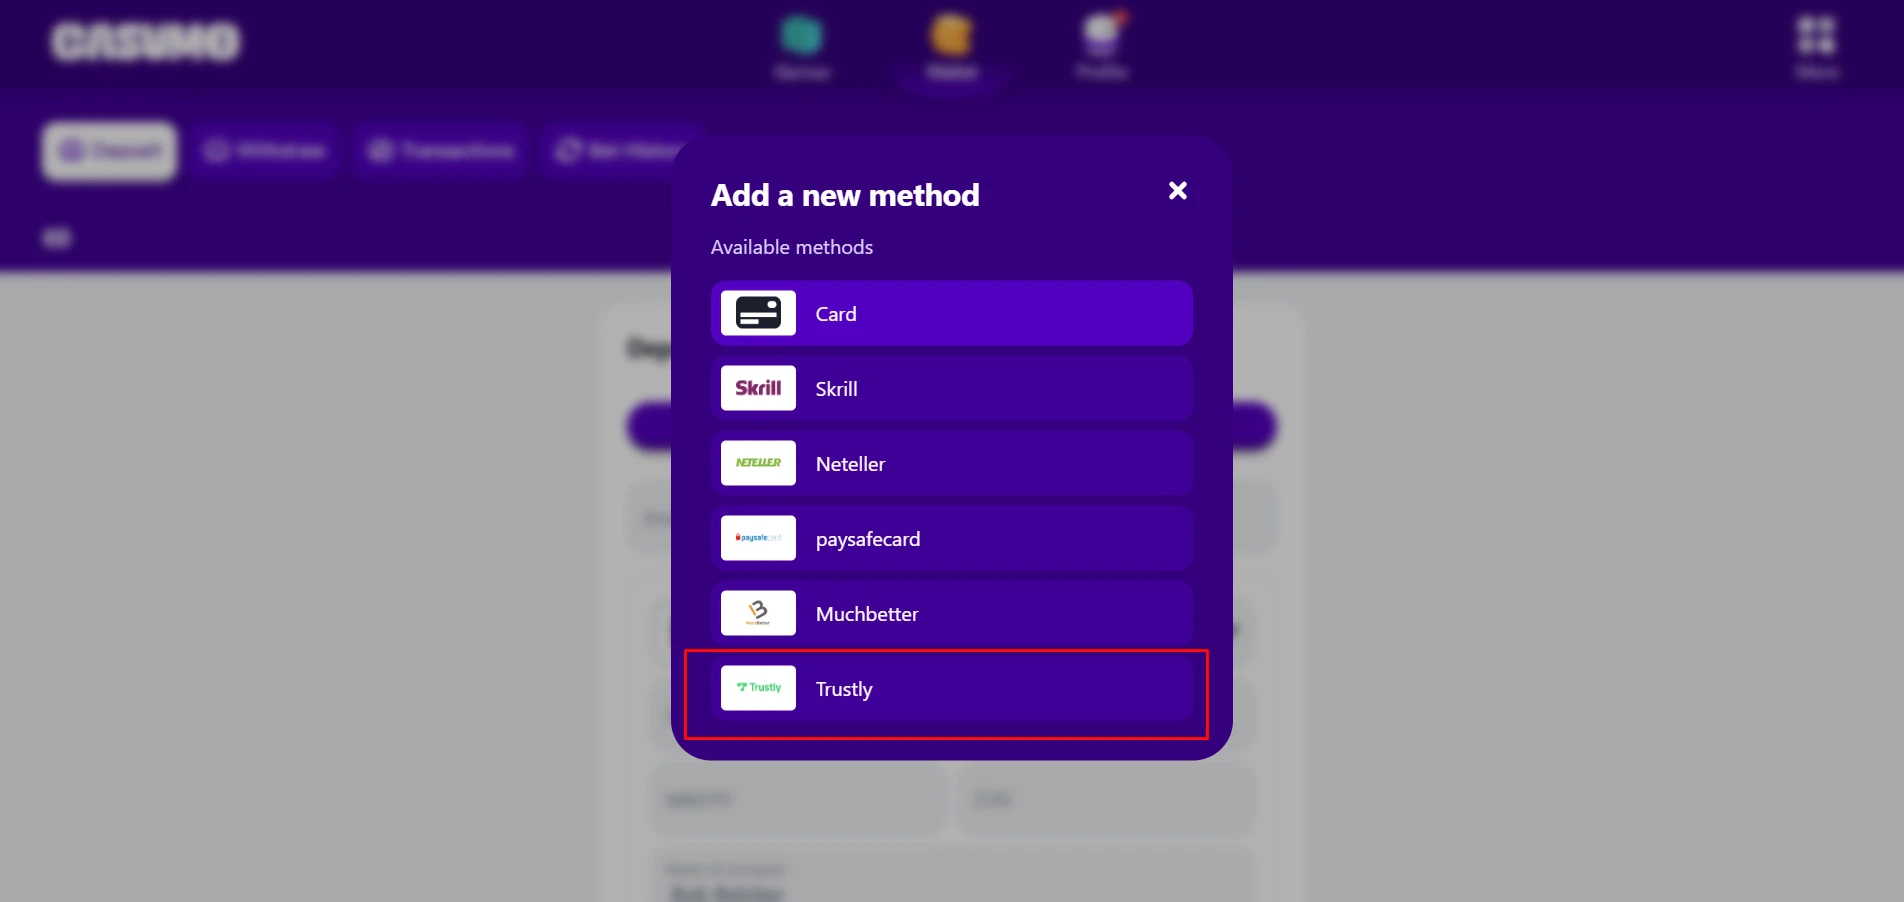Click the Muchbetter logo icon

(x=758, y=613)
